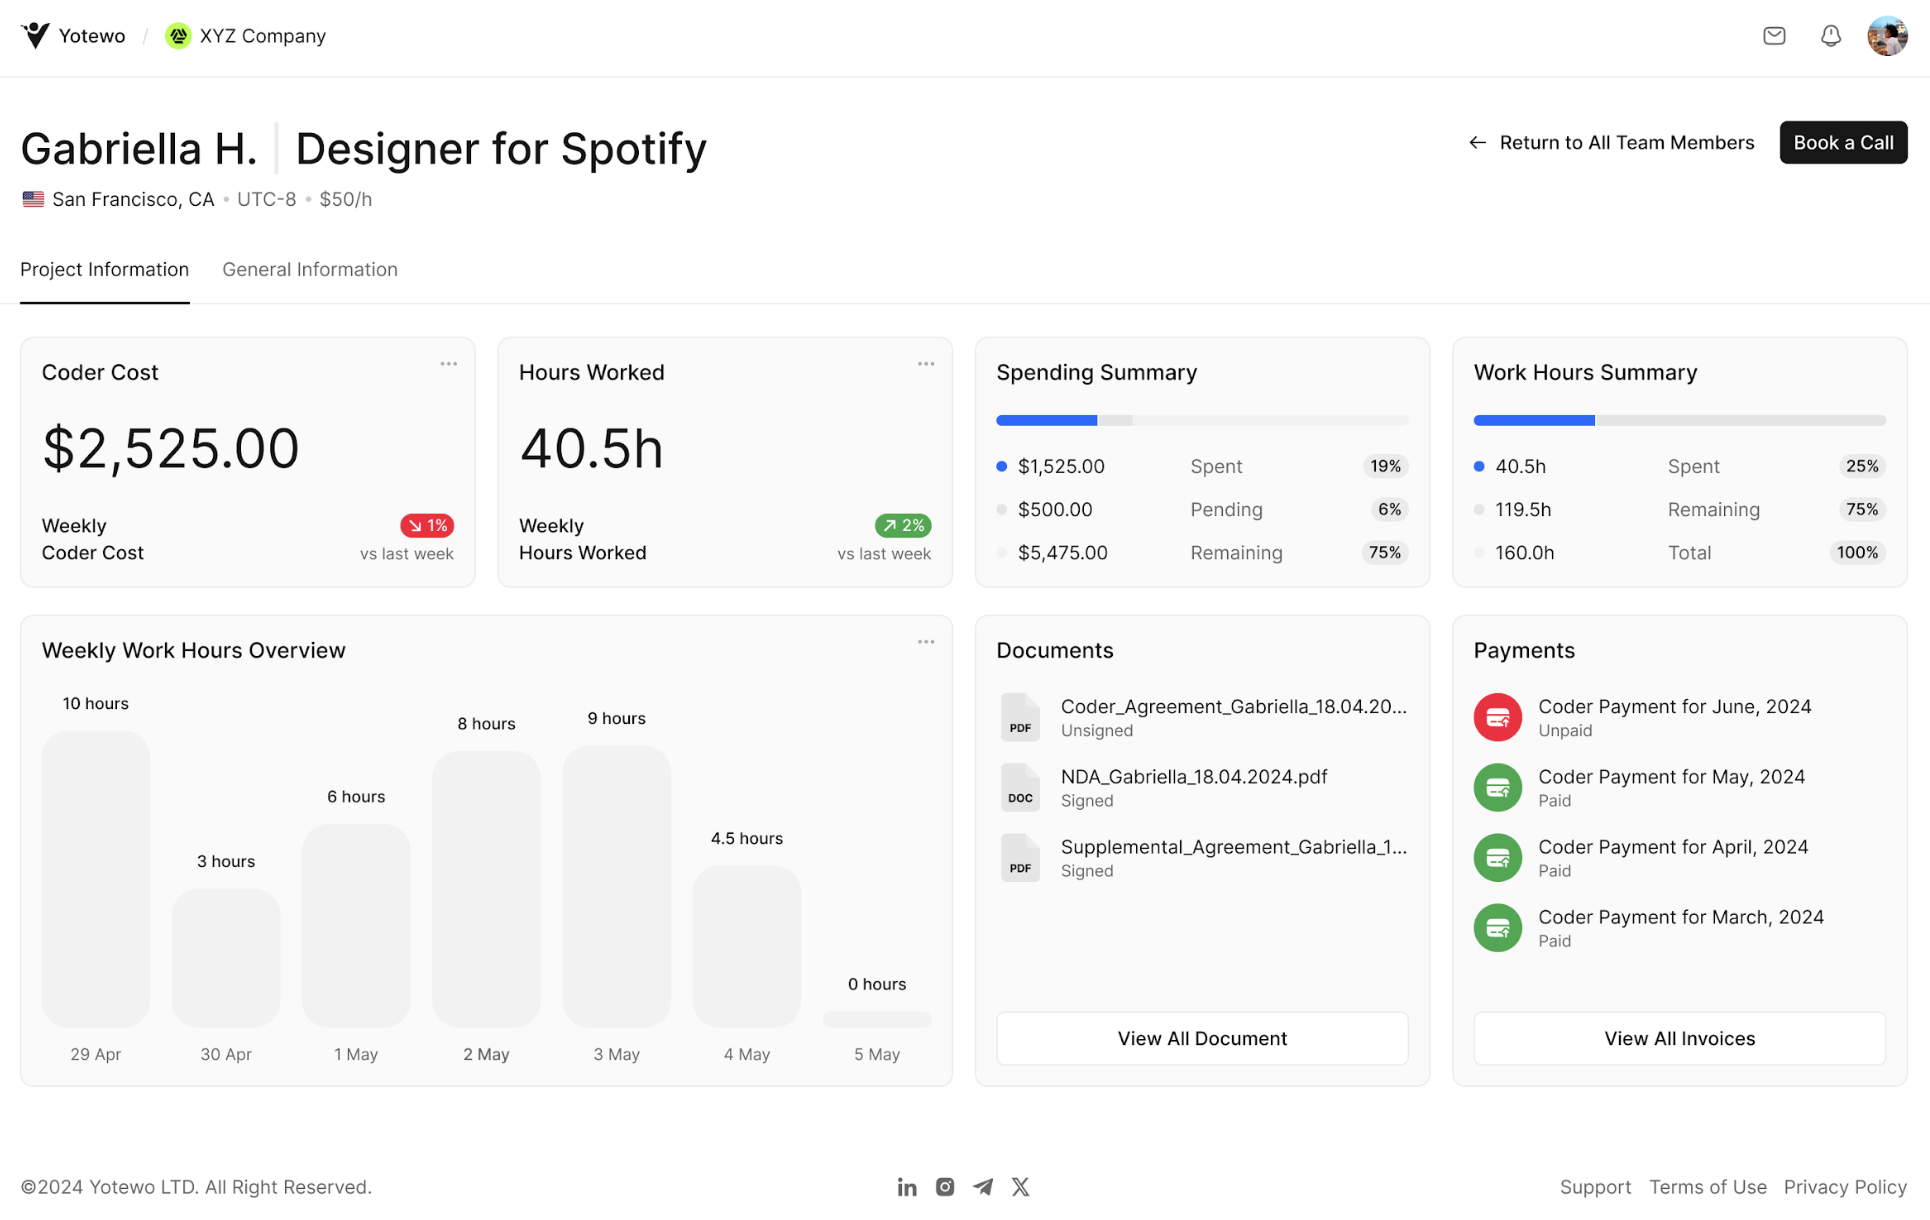The width and height of the screenshot is (1930, 1220).
Task: Select the Project Information tab
Action: click(x=105, y=270)
